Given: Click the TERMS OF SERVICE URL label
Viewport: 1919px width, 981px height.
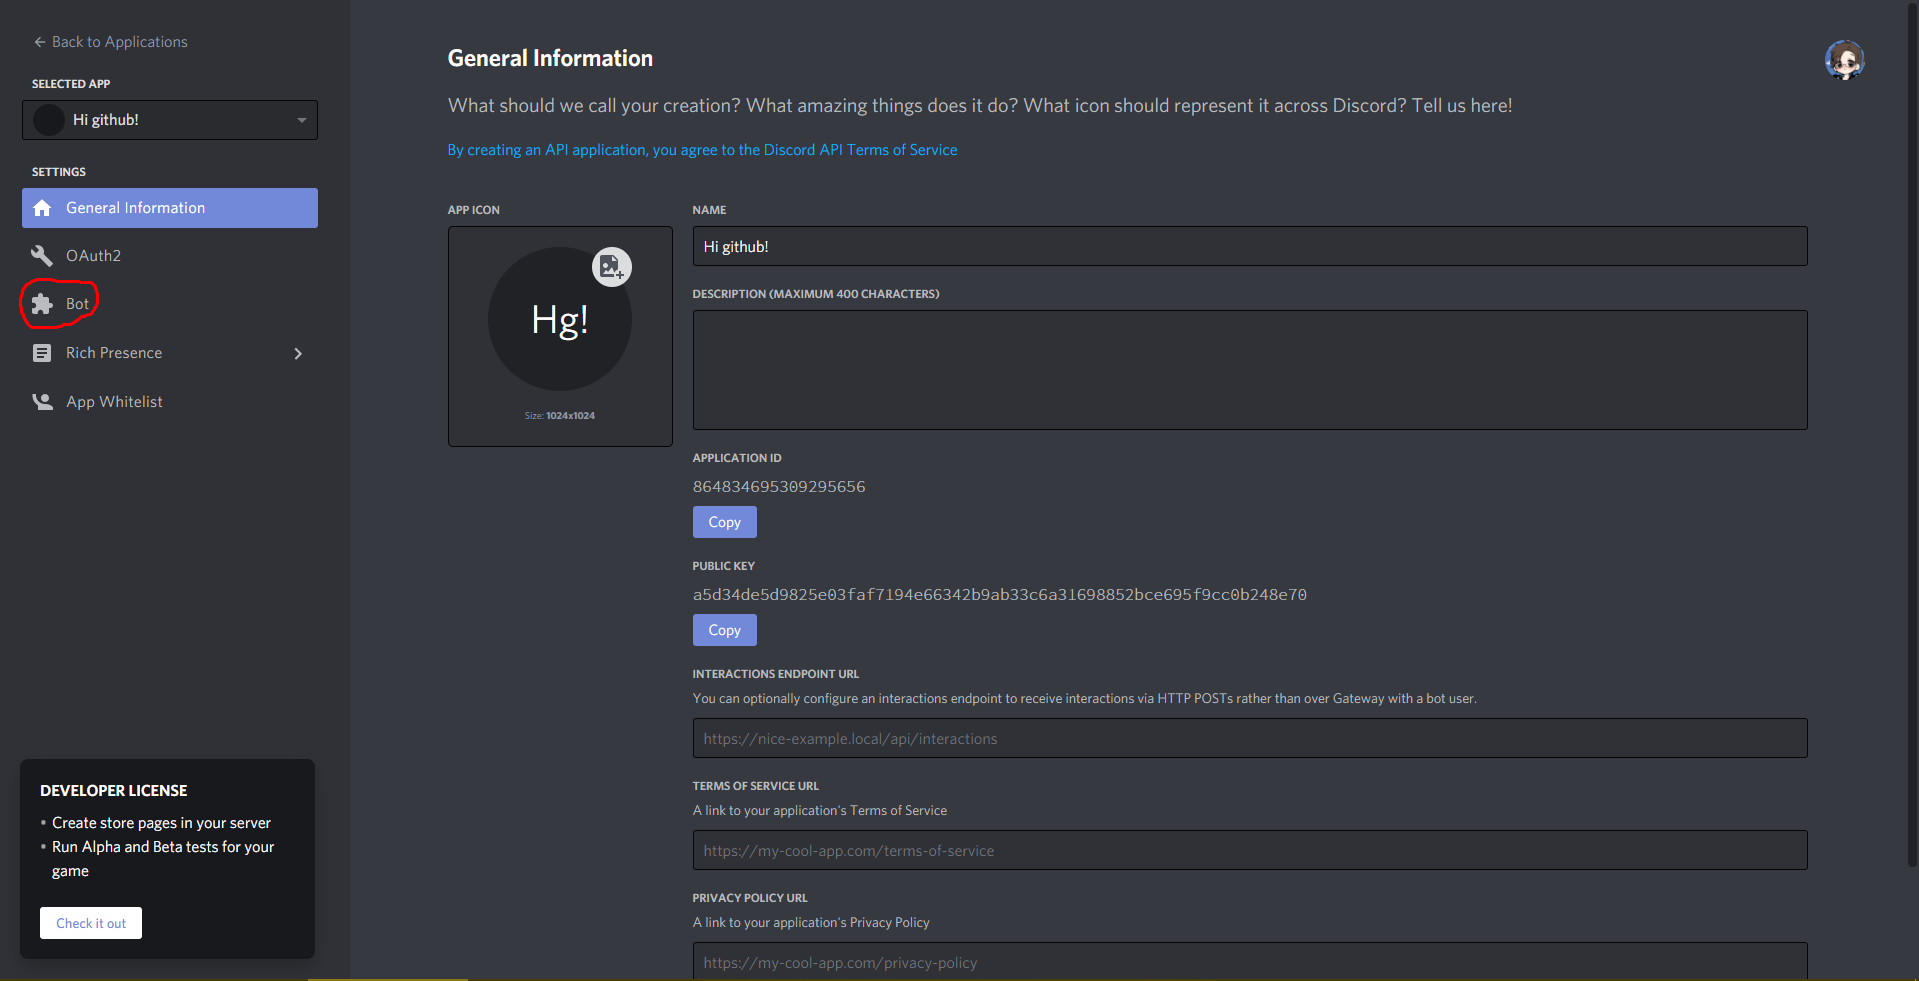Looking at the screenshot, I should coord(756,786).
